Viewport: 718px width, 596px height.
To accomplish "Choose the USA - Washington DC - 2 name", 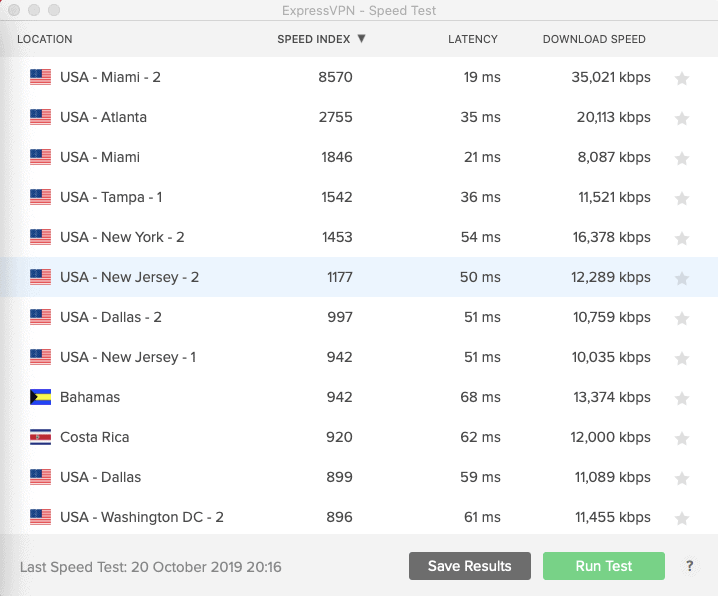I will click(142, 517).
